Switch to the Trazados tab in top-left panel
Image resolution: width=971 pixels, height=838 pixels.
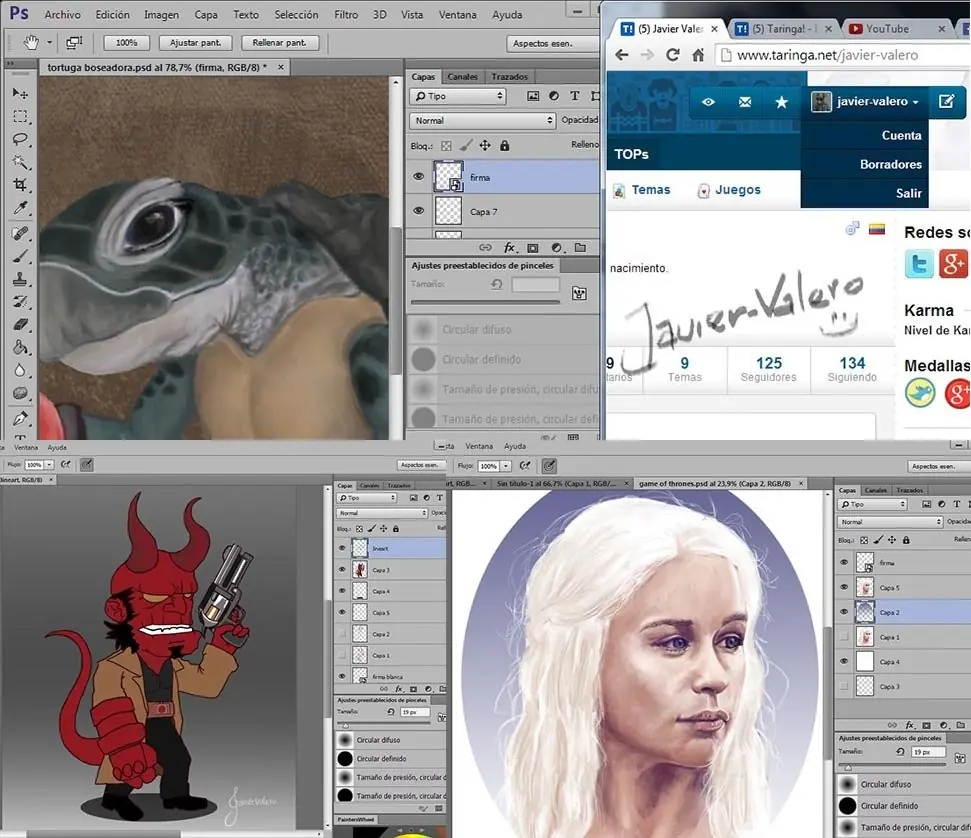coord(510,77)
